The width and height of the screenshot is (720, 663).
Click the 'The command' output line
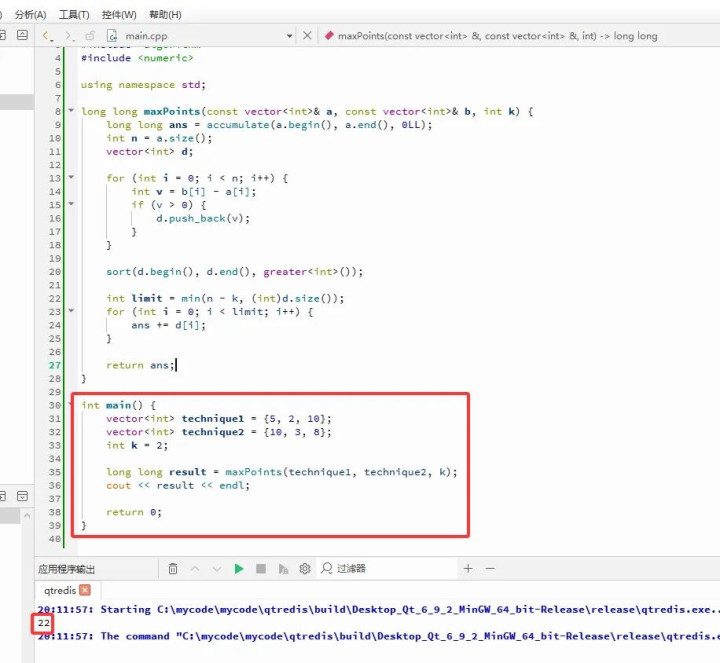(378, 636)
